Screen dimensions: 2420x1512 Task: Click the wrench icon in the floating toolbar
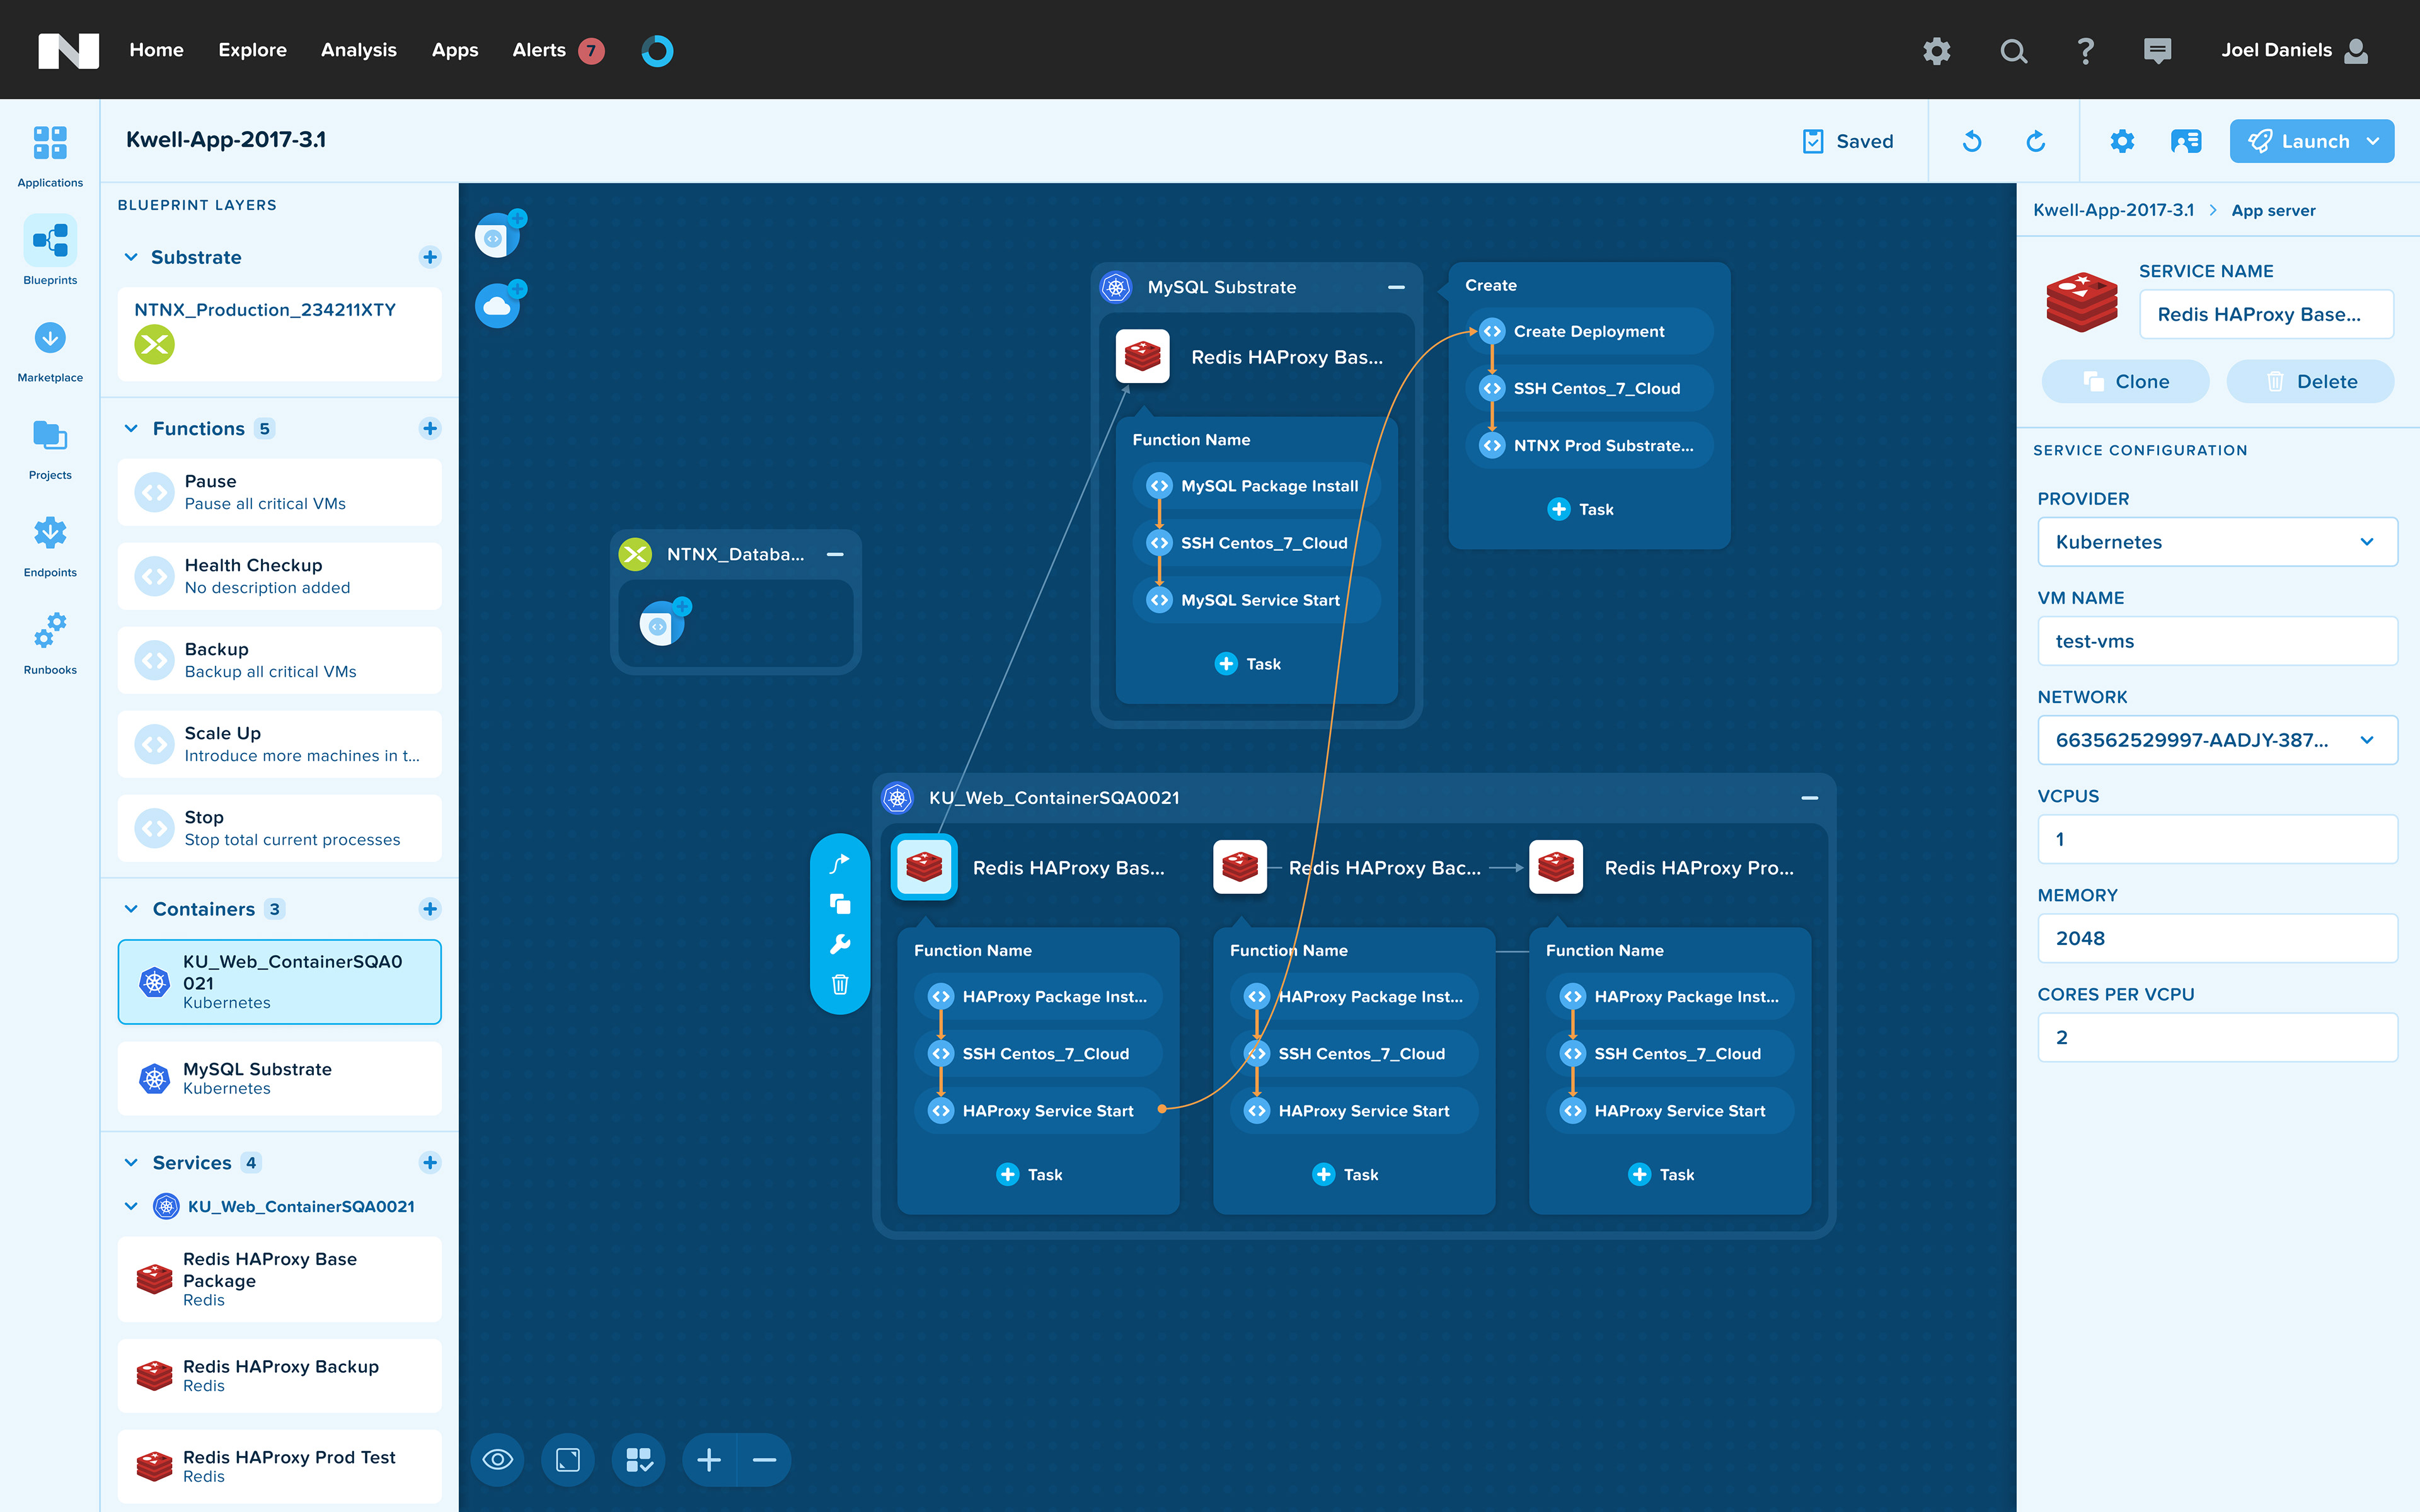click(x=840, y=944)
